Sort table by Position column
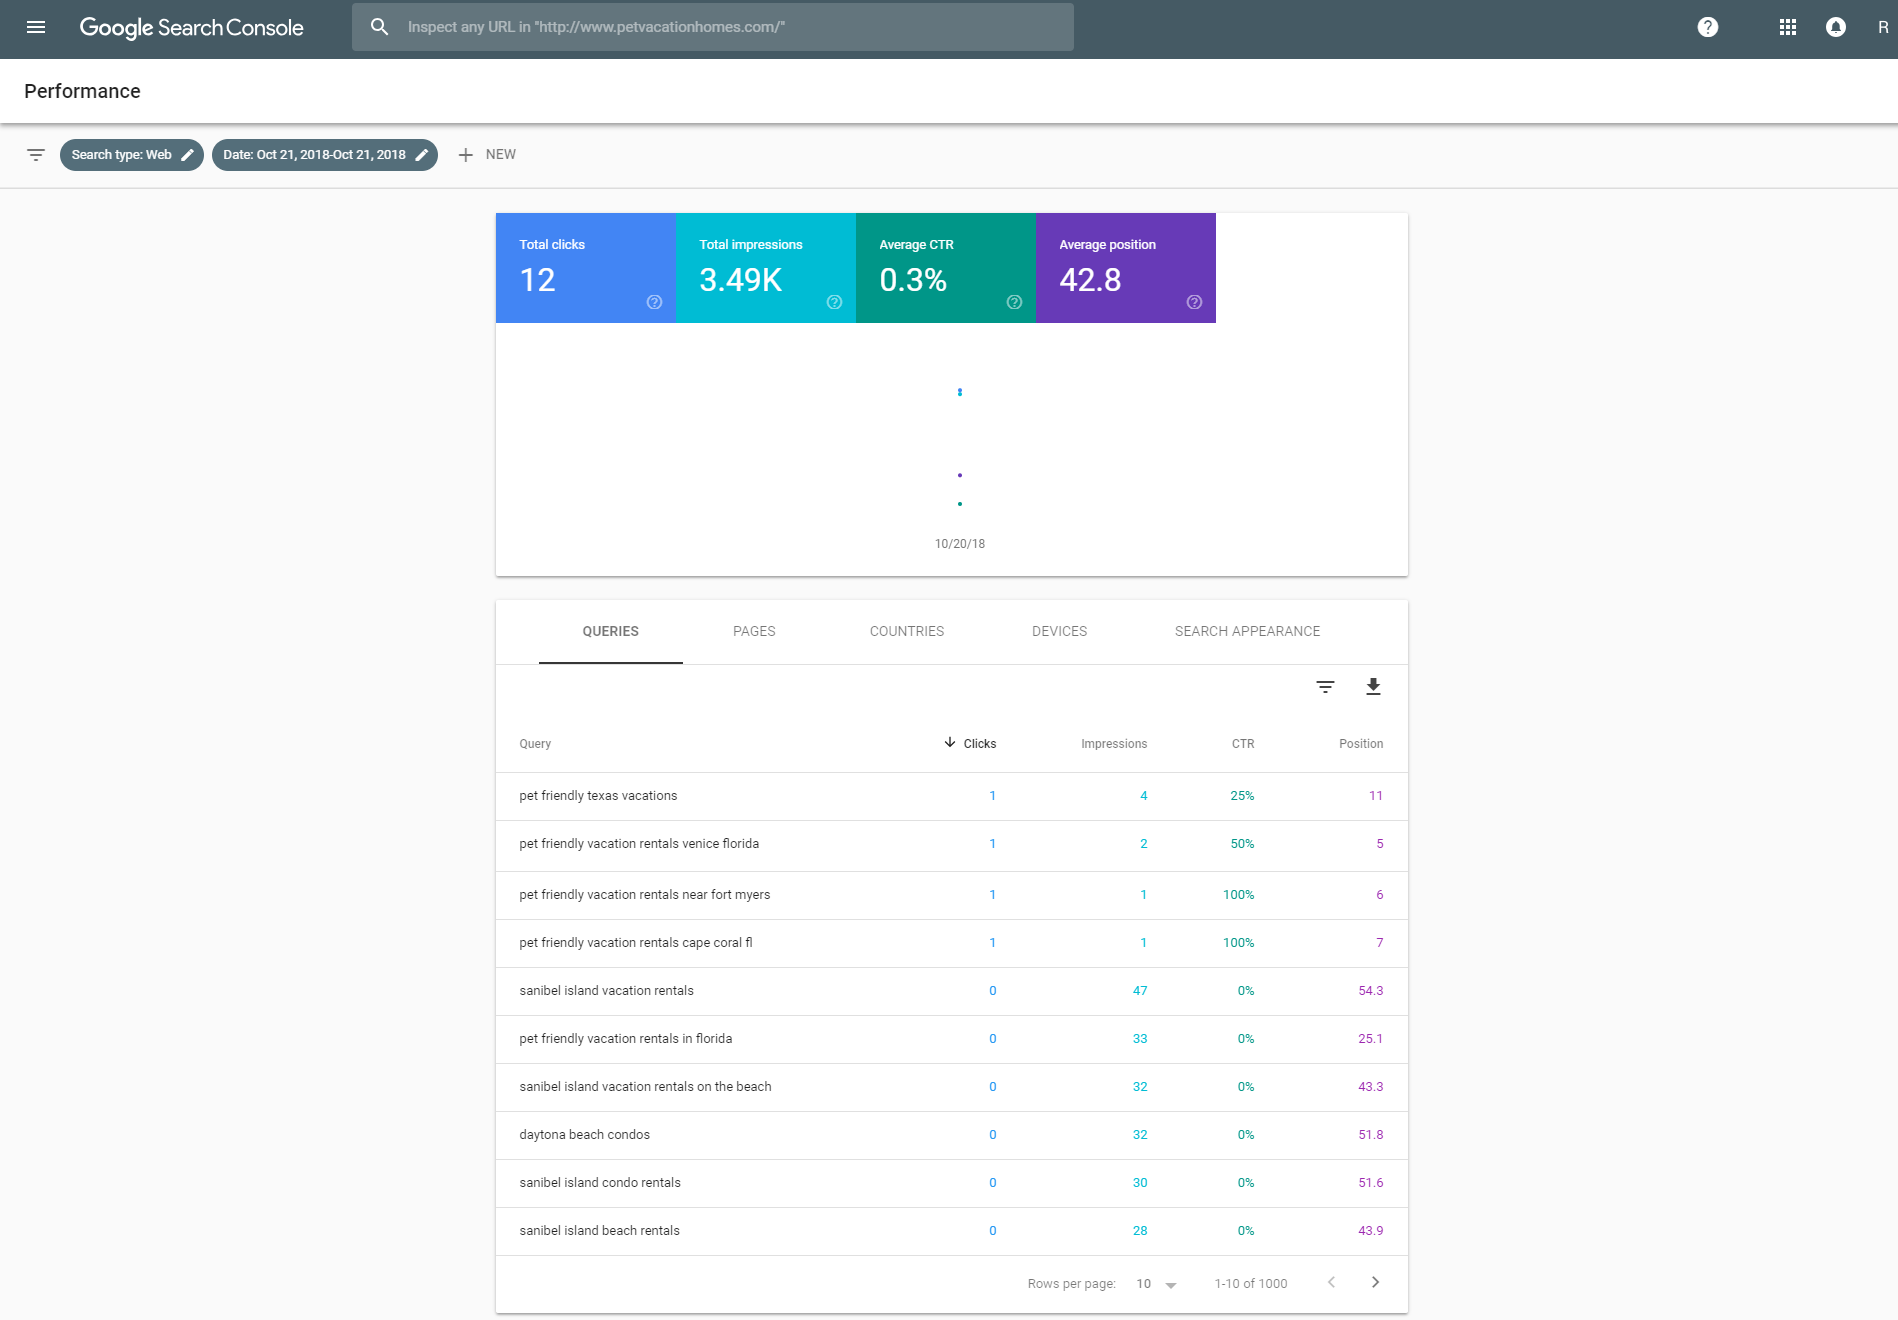The image size is (1898, 1320). pos(1361,744)
